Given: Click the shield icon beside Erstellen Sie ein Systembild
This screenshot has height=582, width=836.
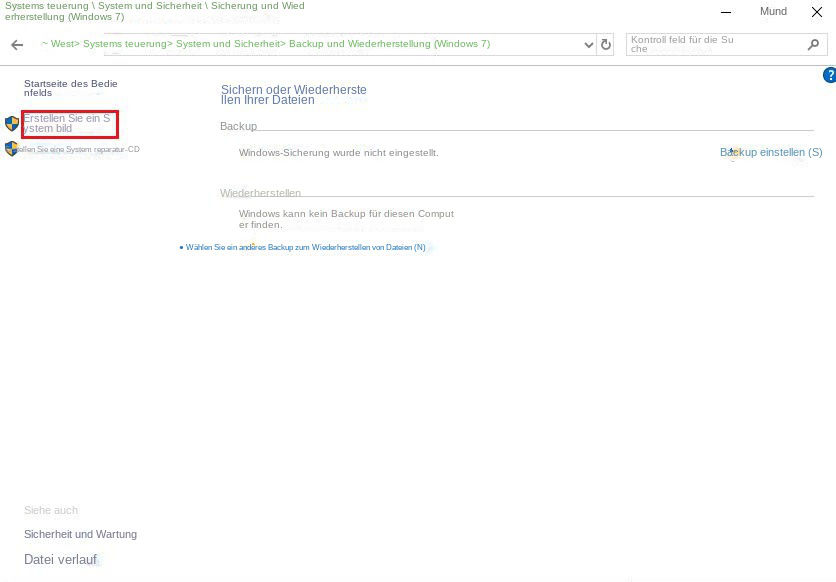Looking at the screenshot, I should (x=12, y=124).
